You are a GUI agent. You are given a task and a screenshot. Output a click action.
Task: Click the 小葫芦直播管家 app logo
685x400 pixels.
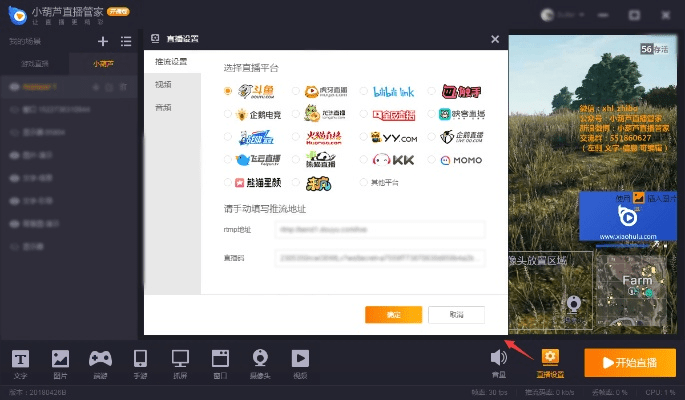(x=18, y=15)
